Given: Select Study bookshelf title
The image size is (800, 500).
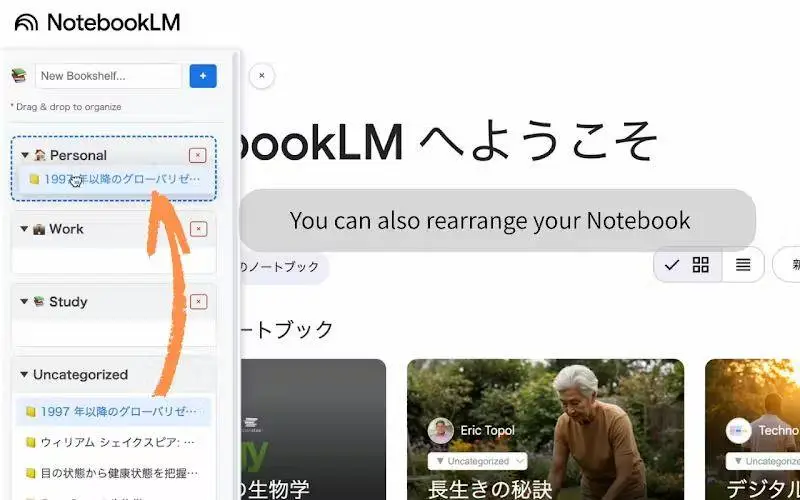Looking at the screenshot, I should pos(68,302).
